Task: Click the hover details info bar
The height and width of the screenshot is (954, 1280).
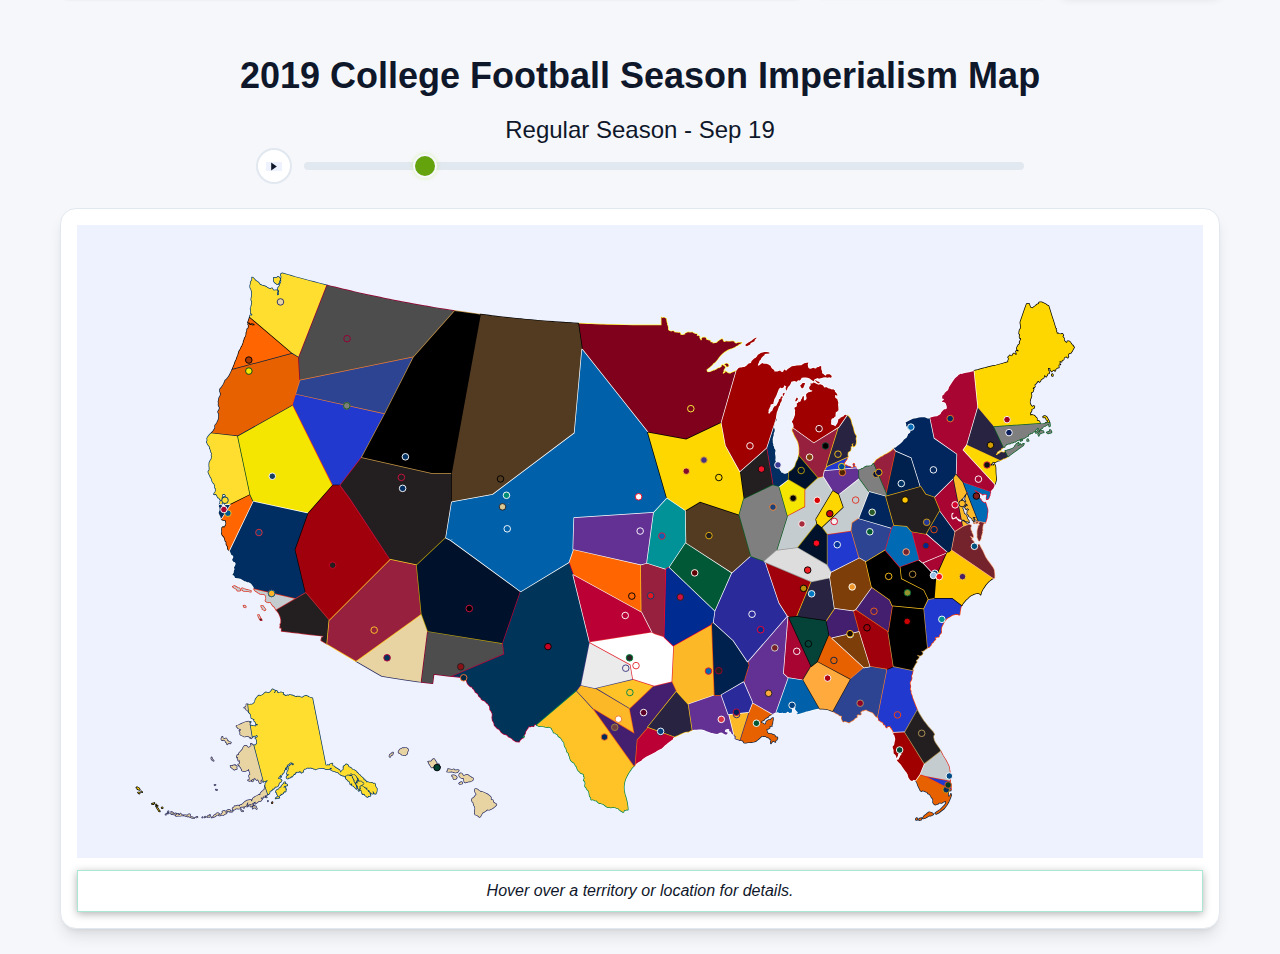Action: (x=640, y=890)
